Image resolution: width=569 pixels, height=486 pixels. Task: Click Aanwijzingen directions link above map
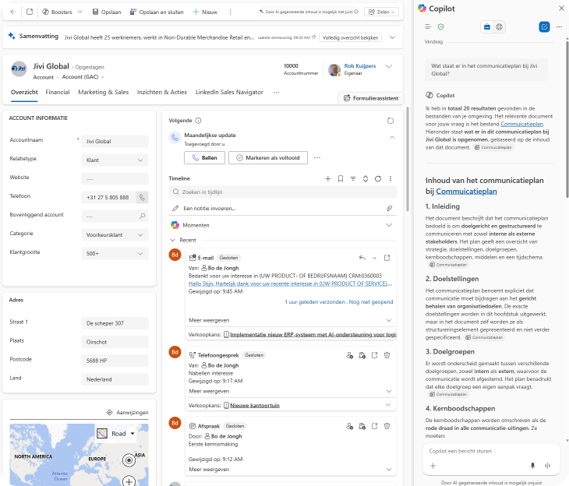coord(127,412)
